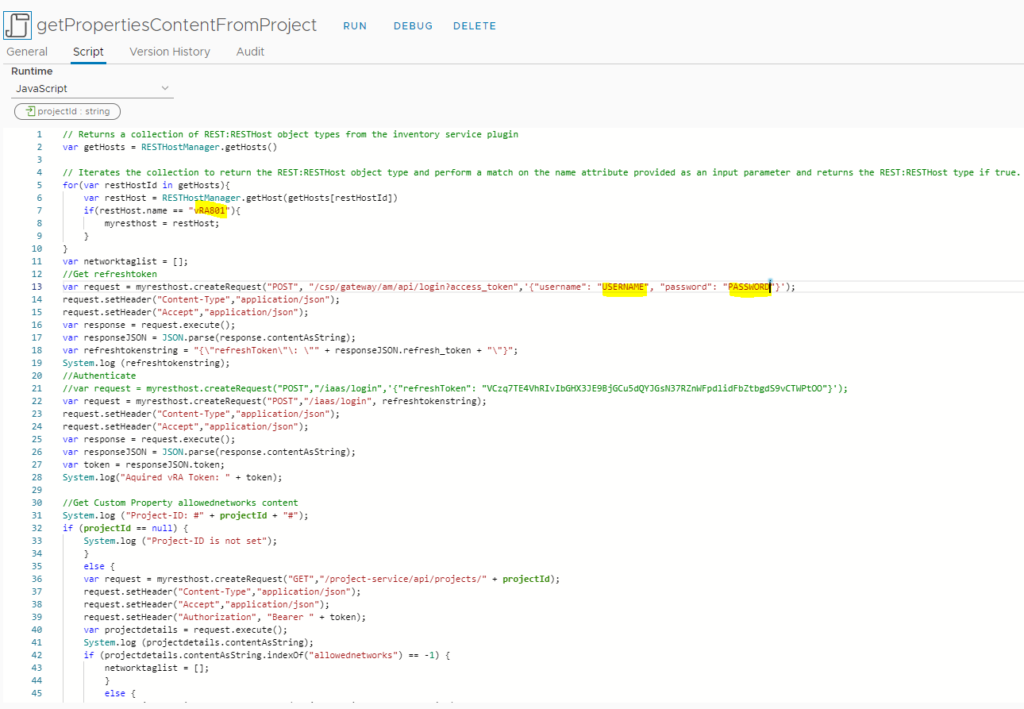
Task: Open the Audit tab
Action: click(250, 51)
